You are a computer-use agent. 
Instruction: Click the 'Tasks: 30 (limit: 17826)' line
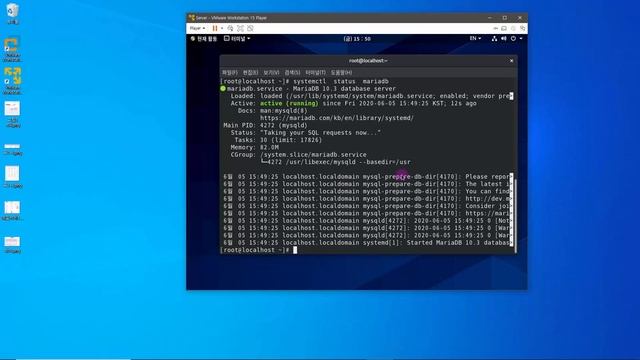point(278,140)
